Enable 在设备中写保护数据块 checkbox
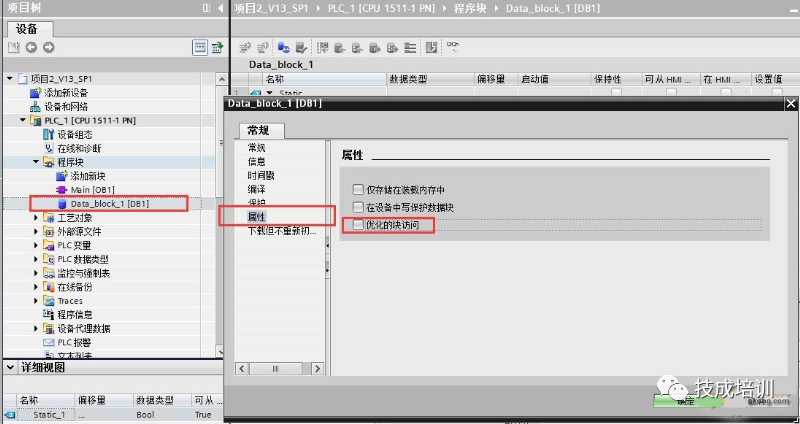The height and width of the screenshot is (424, 800). pyautogui.click(x=358, y=207)
